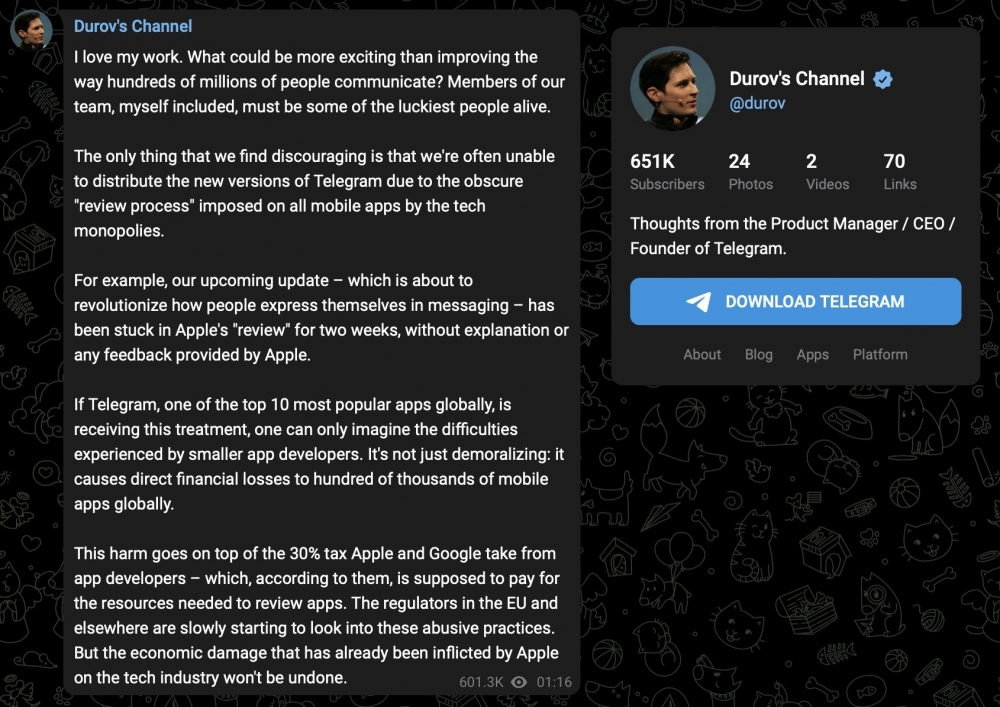Click the eye views icon on the post
The height and width of the screenshot is (707, 1000).
point(519,682)
